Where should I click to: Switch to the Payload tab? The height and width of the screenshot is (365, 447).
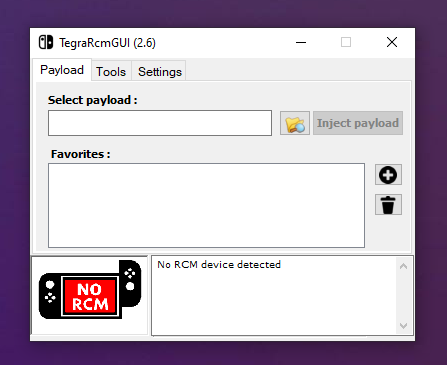coord(62,70)
